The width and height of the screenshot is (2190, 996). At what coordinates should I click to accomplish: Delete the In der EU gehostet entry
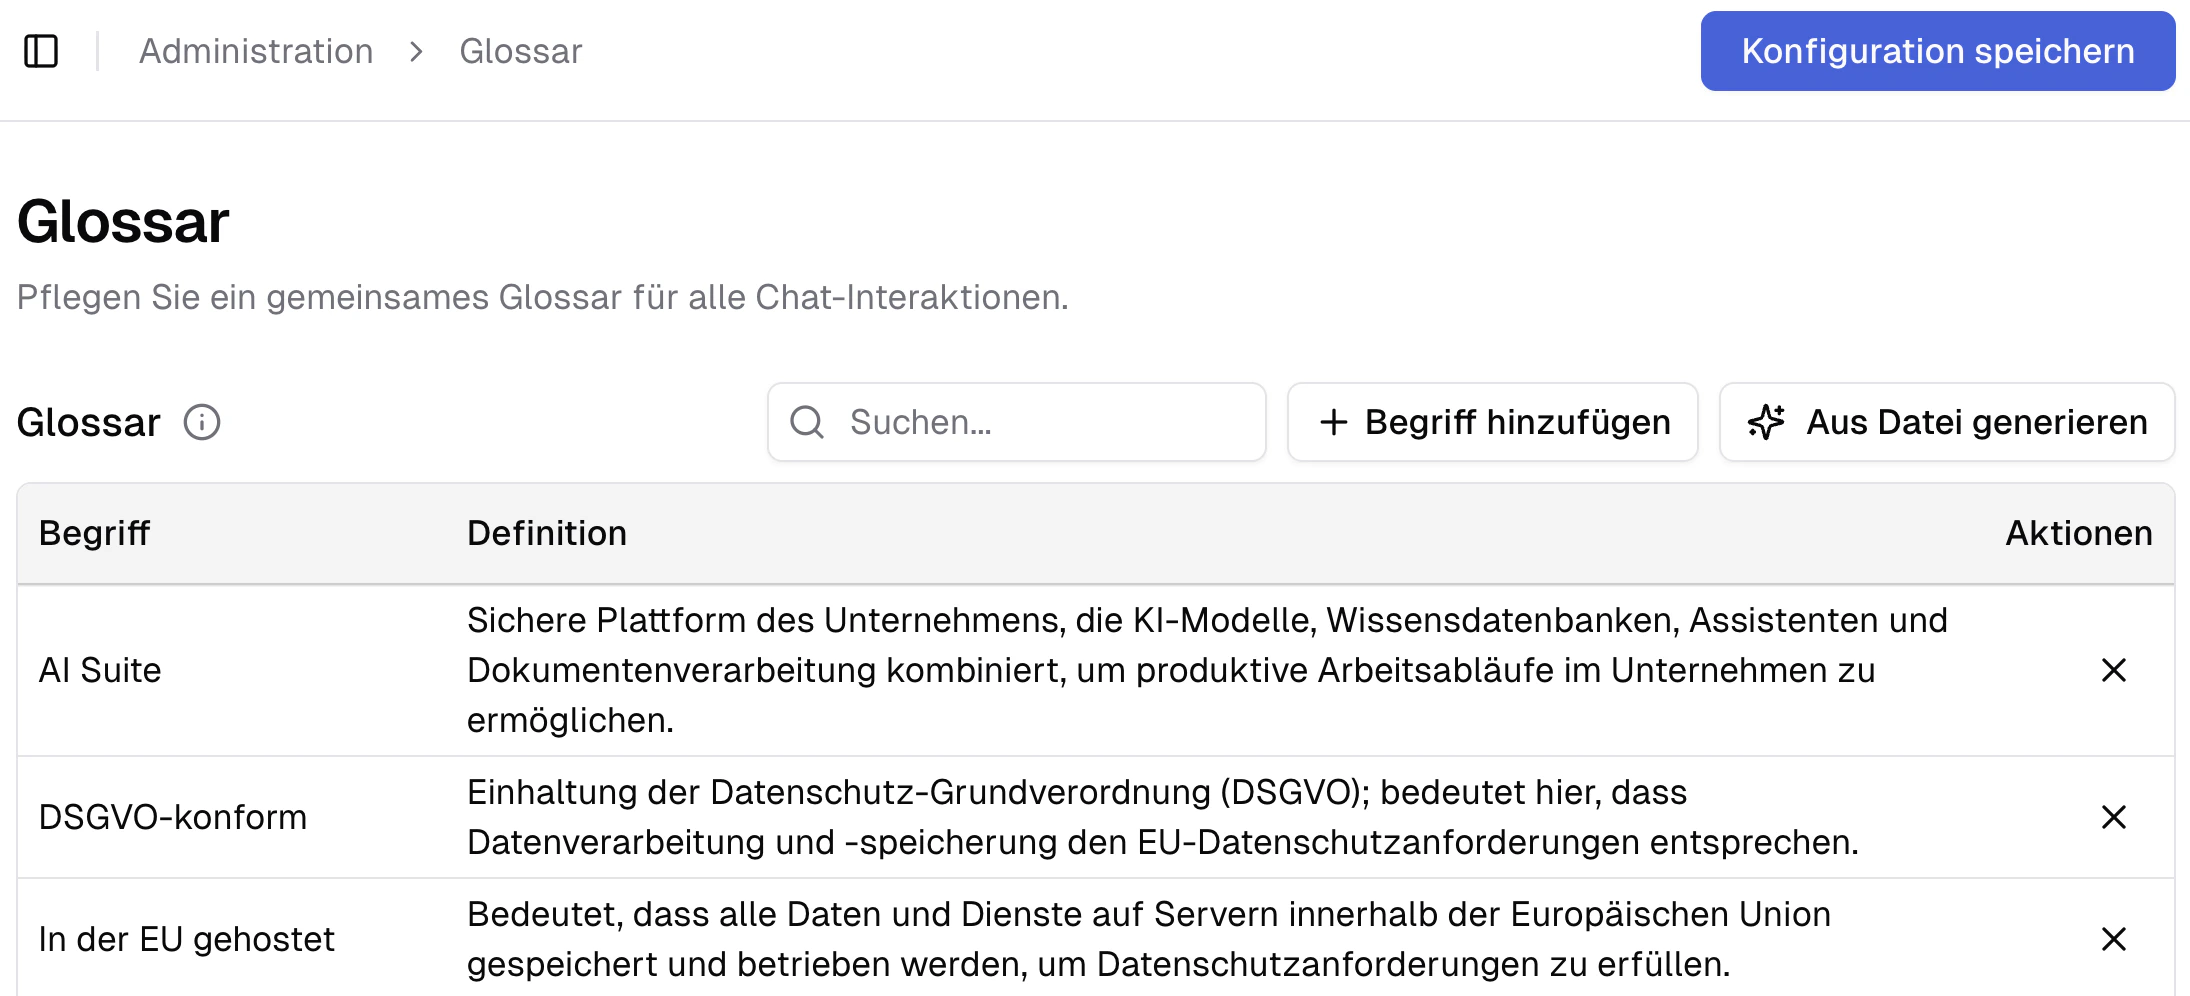(2114, 939)
